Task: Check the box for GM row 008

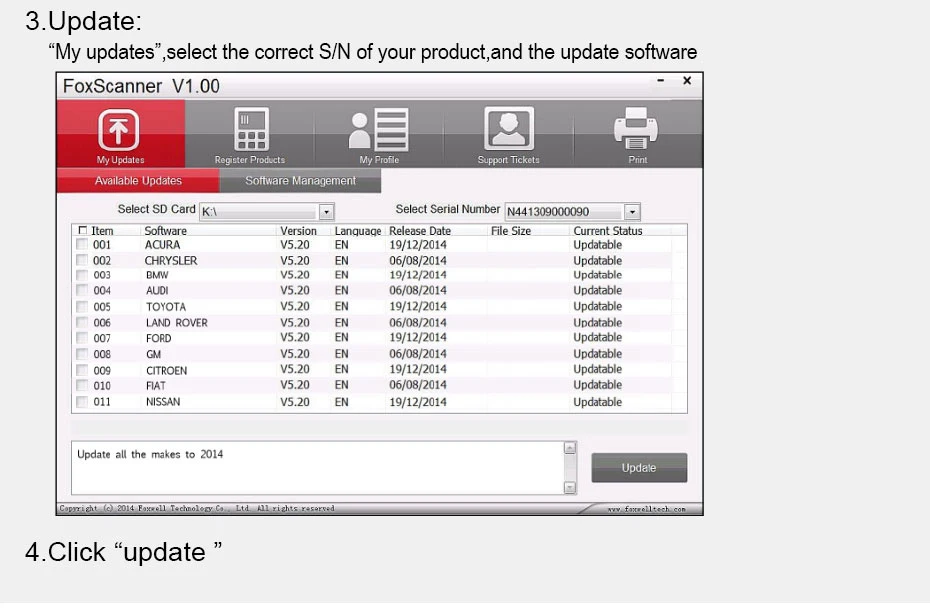Action: pos(82,354)
